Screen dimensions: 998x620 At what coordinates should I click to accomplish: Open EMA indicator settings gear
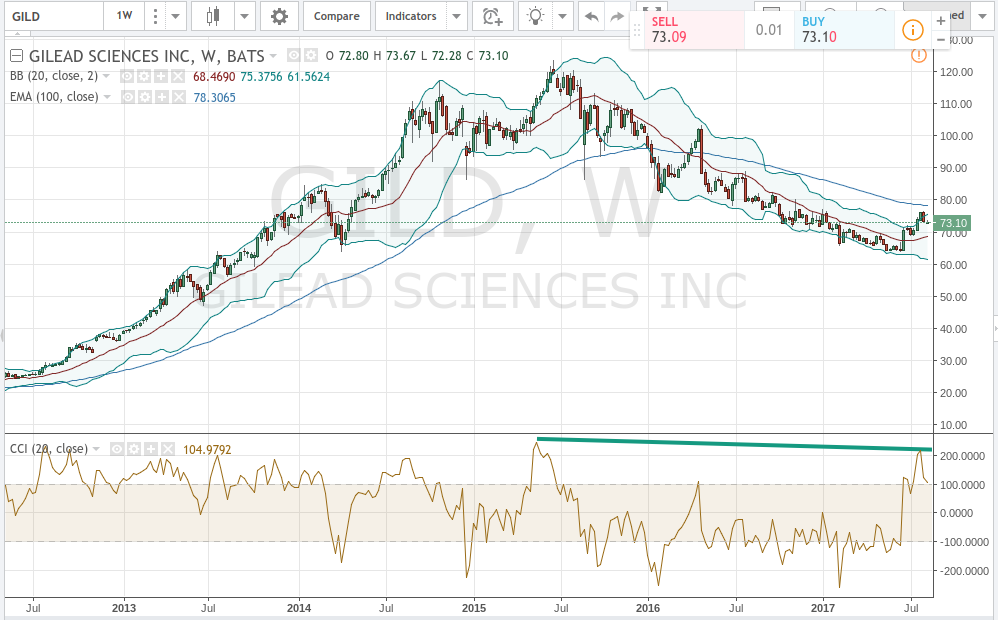click(144, 97)
